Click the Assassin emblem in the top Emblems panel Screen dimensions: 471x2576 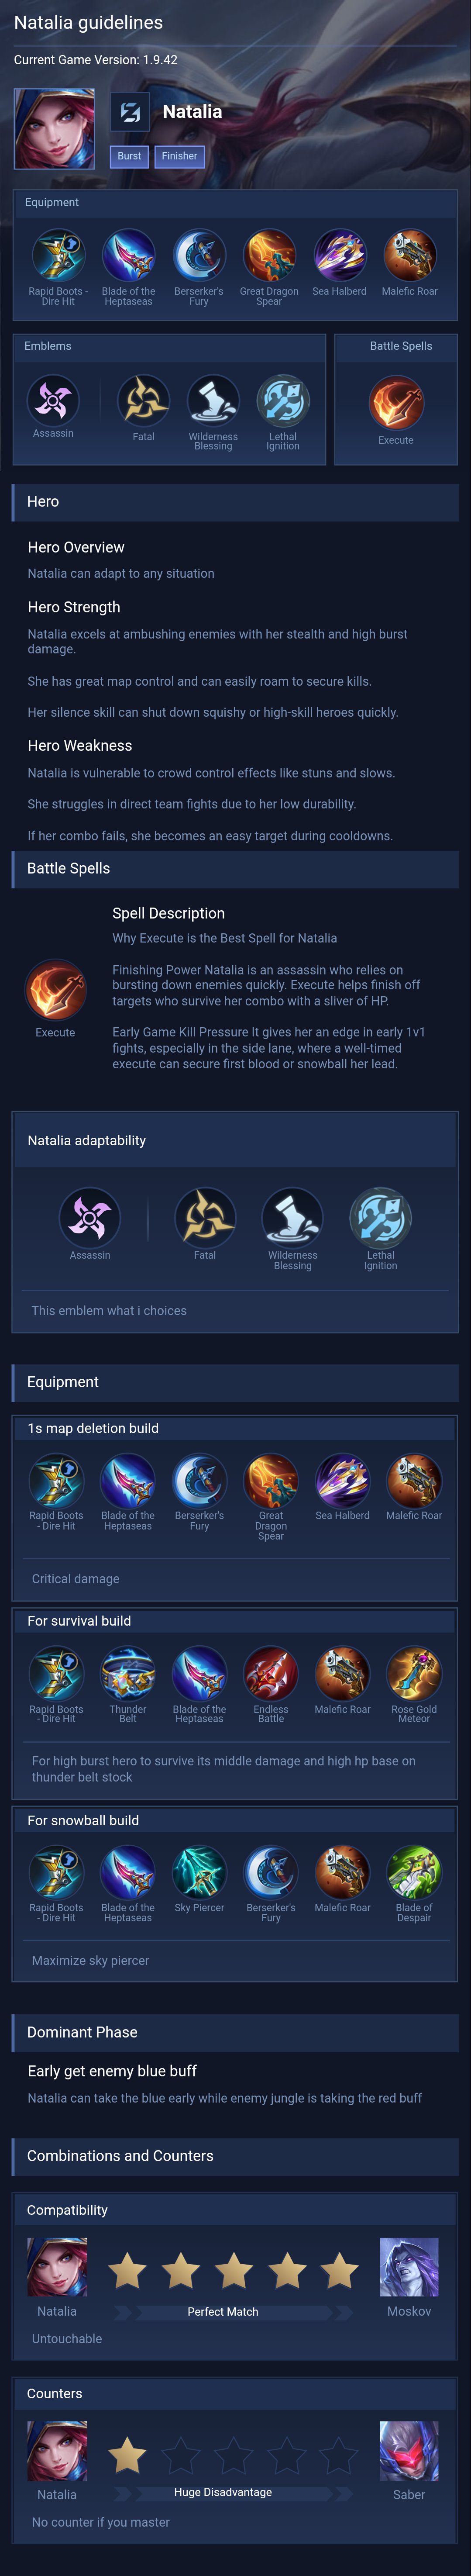(x=53, y=401)
